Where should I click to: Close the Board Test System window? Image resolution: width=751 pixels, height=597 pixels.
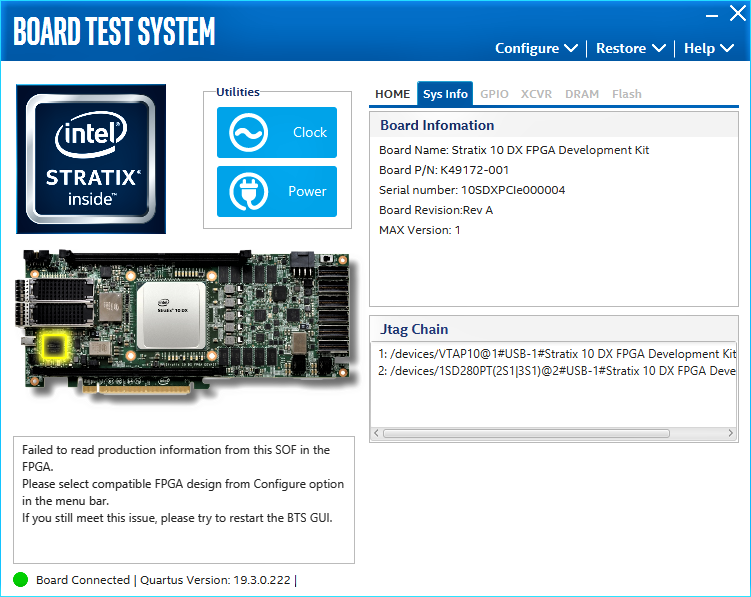pos(738,13)
